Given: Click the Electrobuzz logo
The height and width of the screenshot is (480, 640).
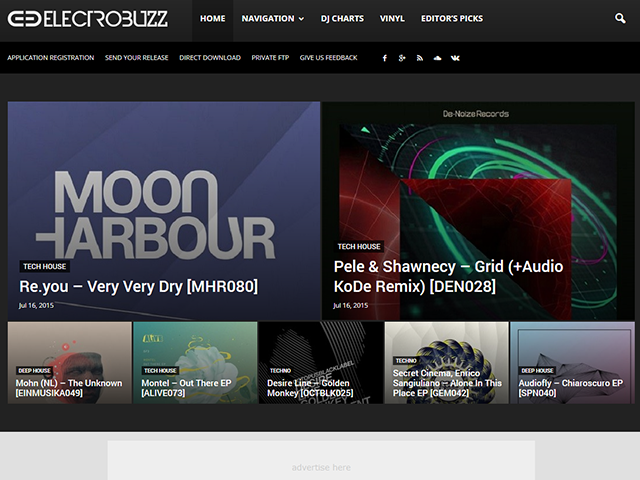Looking at the screenshot, I should click(87, 19).
